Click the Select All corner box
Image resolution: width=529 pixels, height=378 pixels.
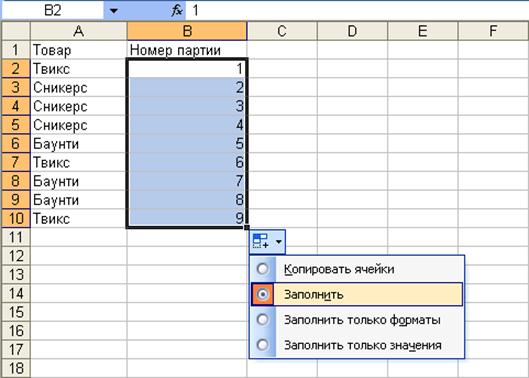point(16,31)
